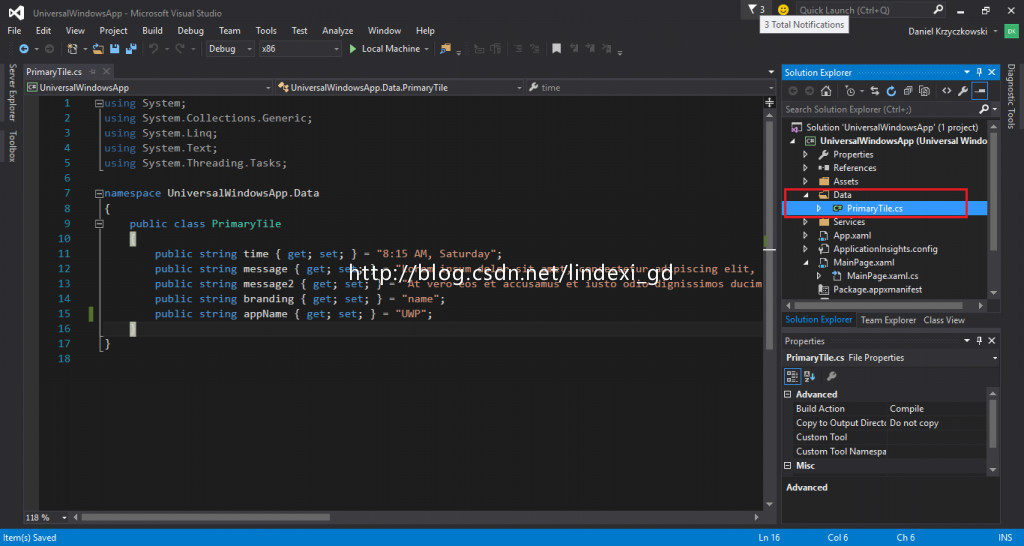Click the Quick Launch search magnifier

pos(938,10)
